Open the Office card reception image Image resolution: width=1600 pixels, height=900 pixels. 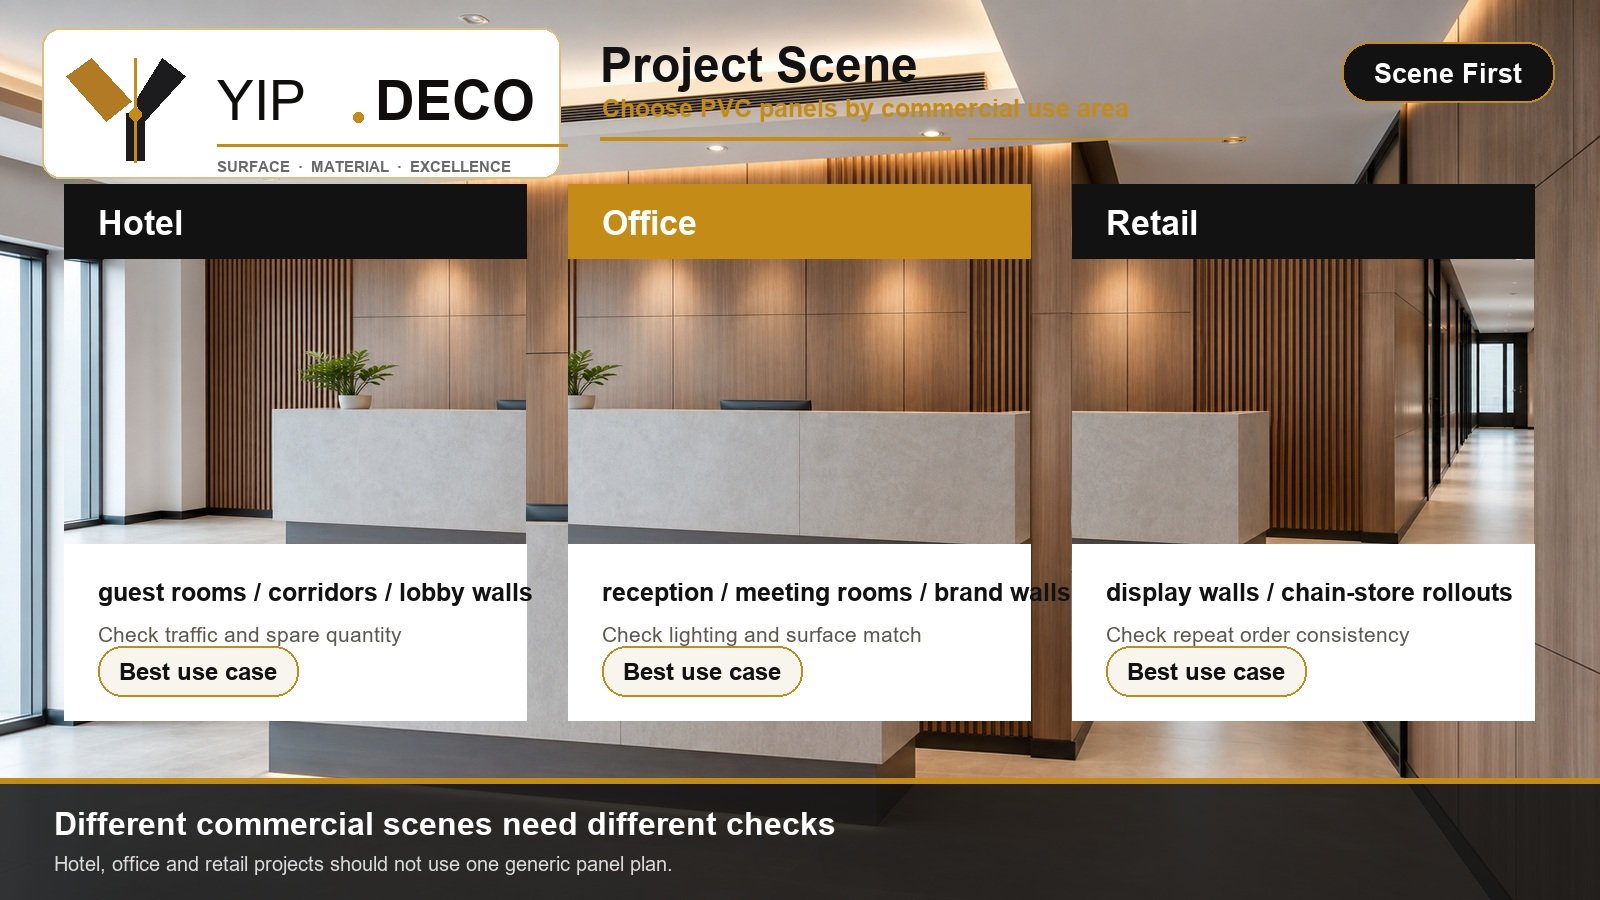coord(799,401)
